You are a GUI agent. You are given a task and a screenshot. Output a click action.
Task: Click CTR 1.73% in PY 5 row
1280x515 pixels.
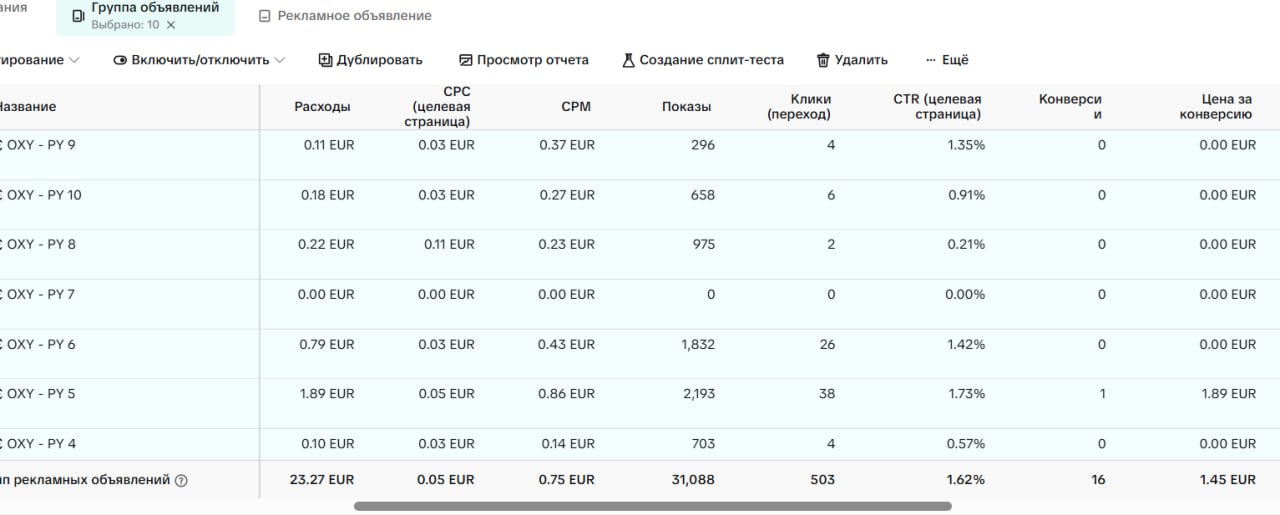[967, 394]
